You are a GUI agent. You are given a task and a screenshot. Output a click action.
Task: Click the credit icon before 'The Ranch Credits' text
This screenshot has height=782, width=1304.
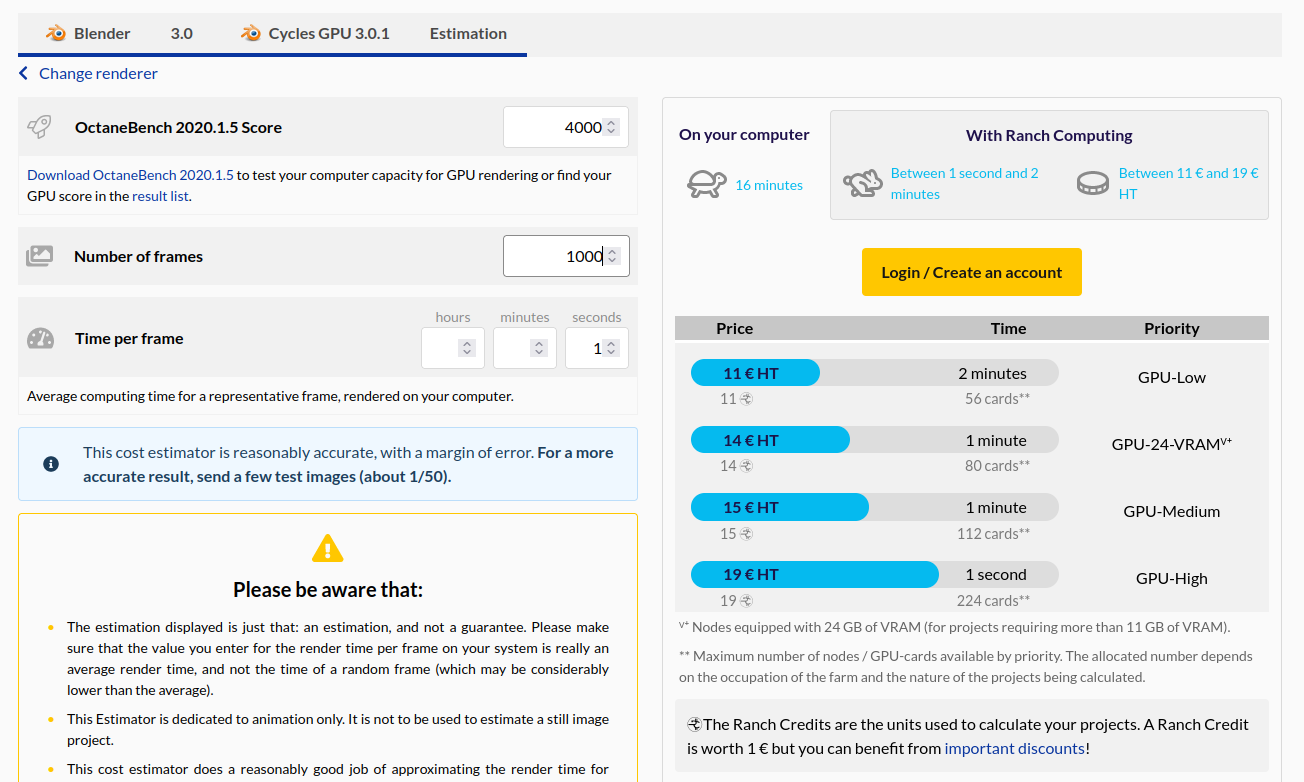coord(694,725)
